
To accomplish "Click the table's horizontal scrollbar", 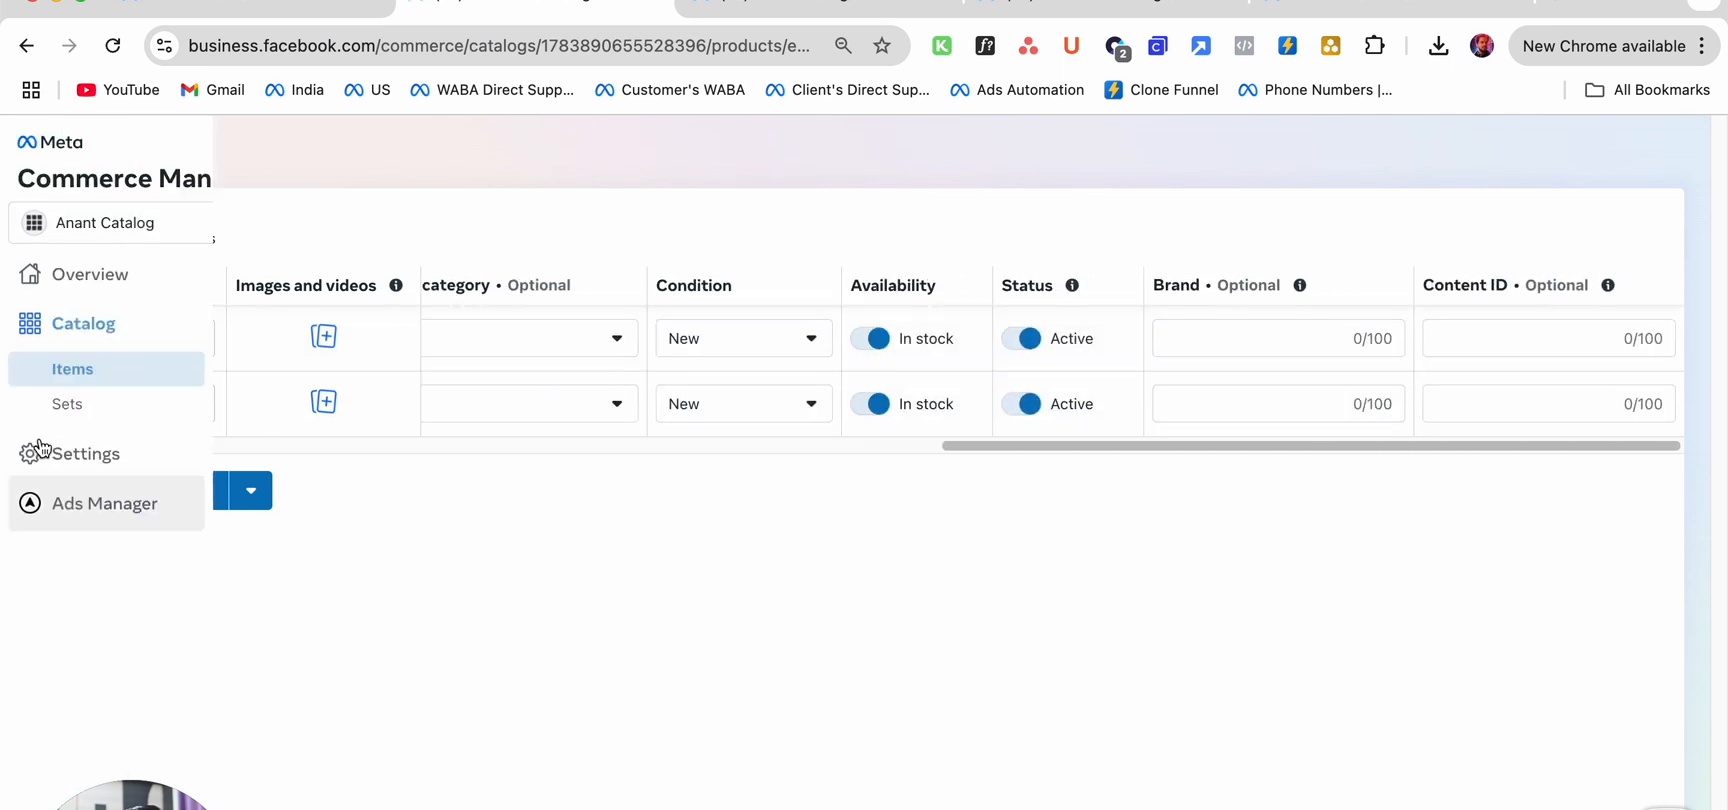I will pyautogui.click(x=1311, y=446).
